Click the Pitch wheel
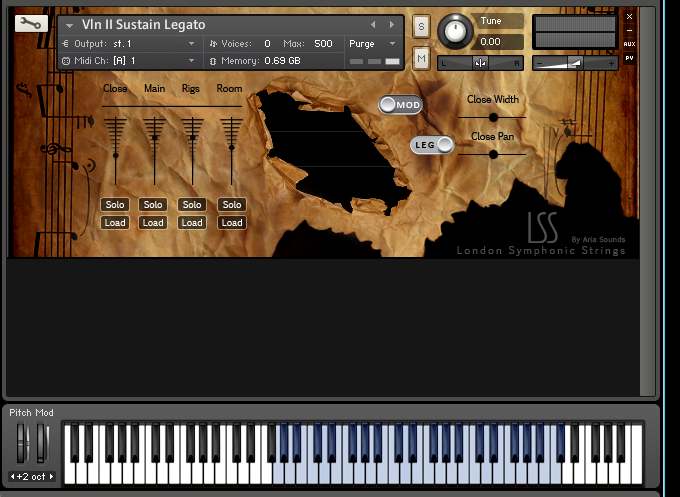 click(22, 444)
